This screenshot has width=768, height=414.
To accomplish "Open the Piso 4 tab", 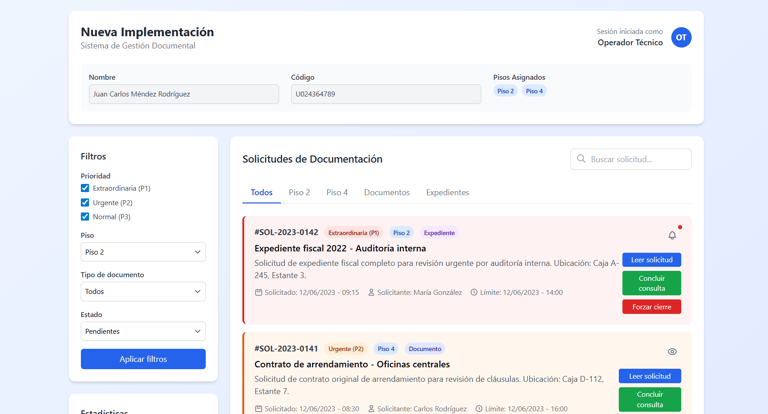I will [337, 193].
